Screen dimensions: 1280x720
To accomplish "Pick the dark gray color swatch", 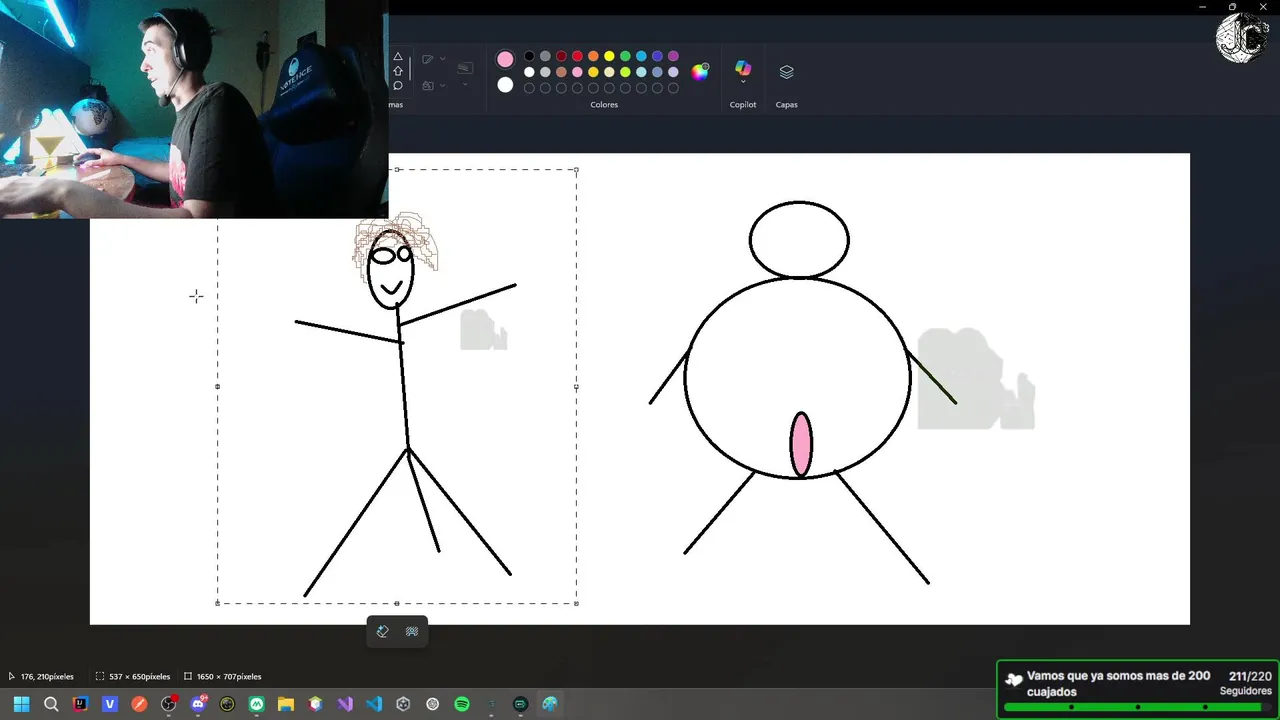I will point(545,56).
